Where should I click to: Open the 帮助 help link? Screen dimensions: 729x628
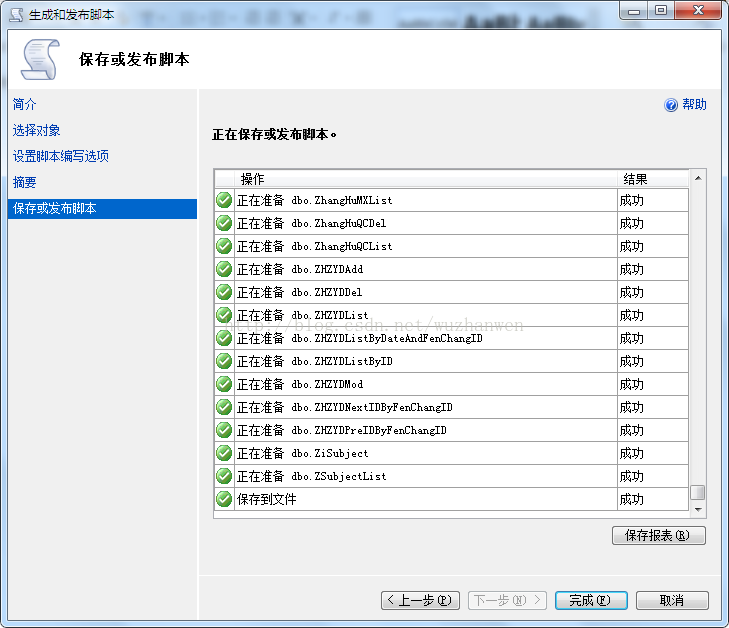695,105
